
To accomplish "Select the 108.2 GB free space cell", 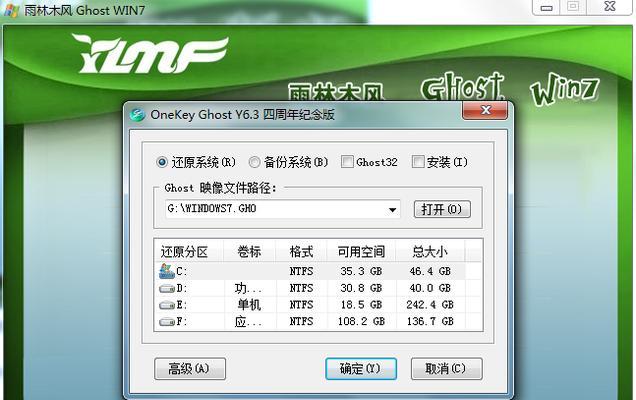I will (x=361, y=321).
